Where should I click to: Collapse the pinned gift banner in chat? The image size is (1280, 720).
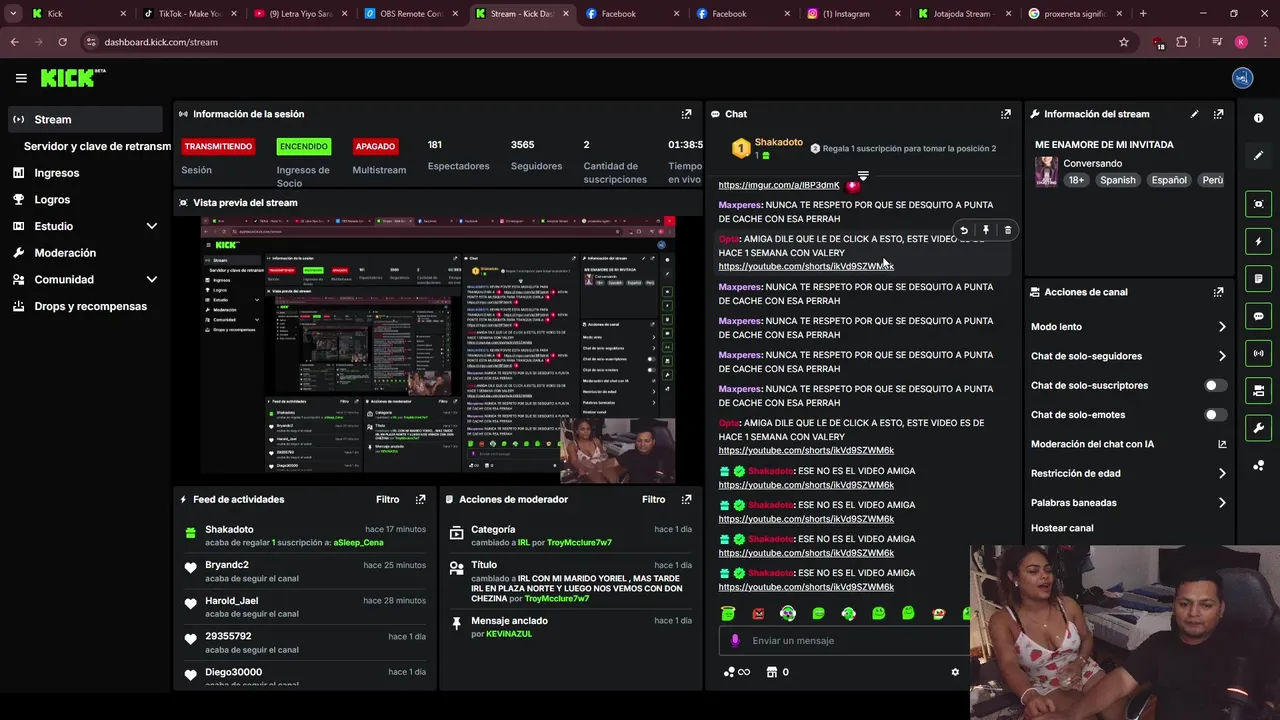point(863,176)
